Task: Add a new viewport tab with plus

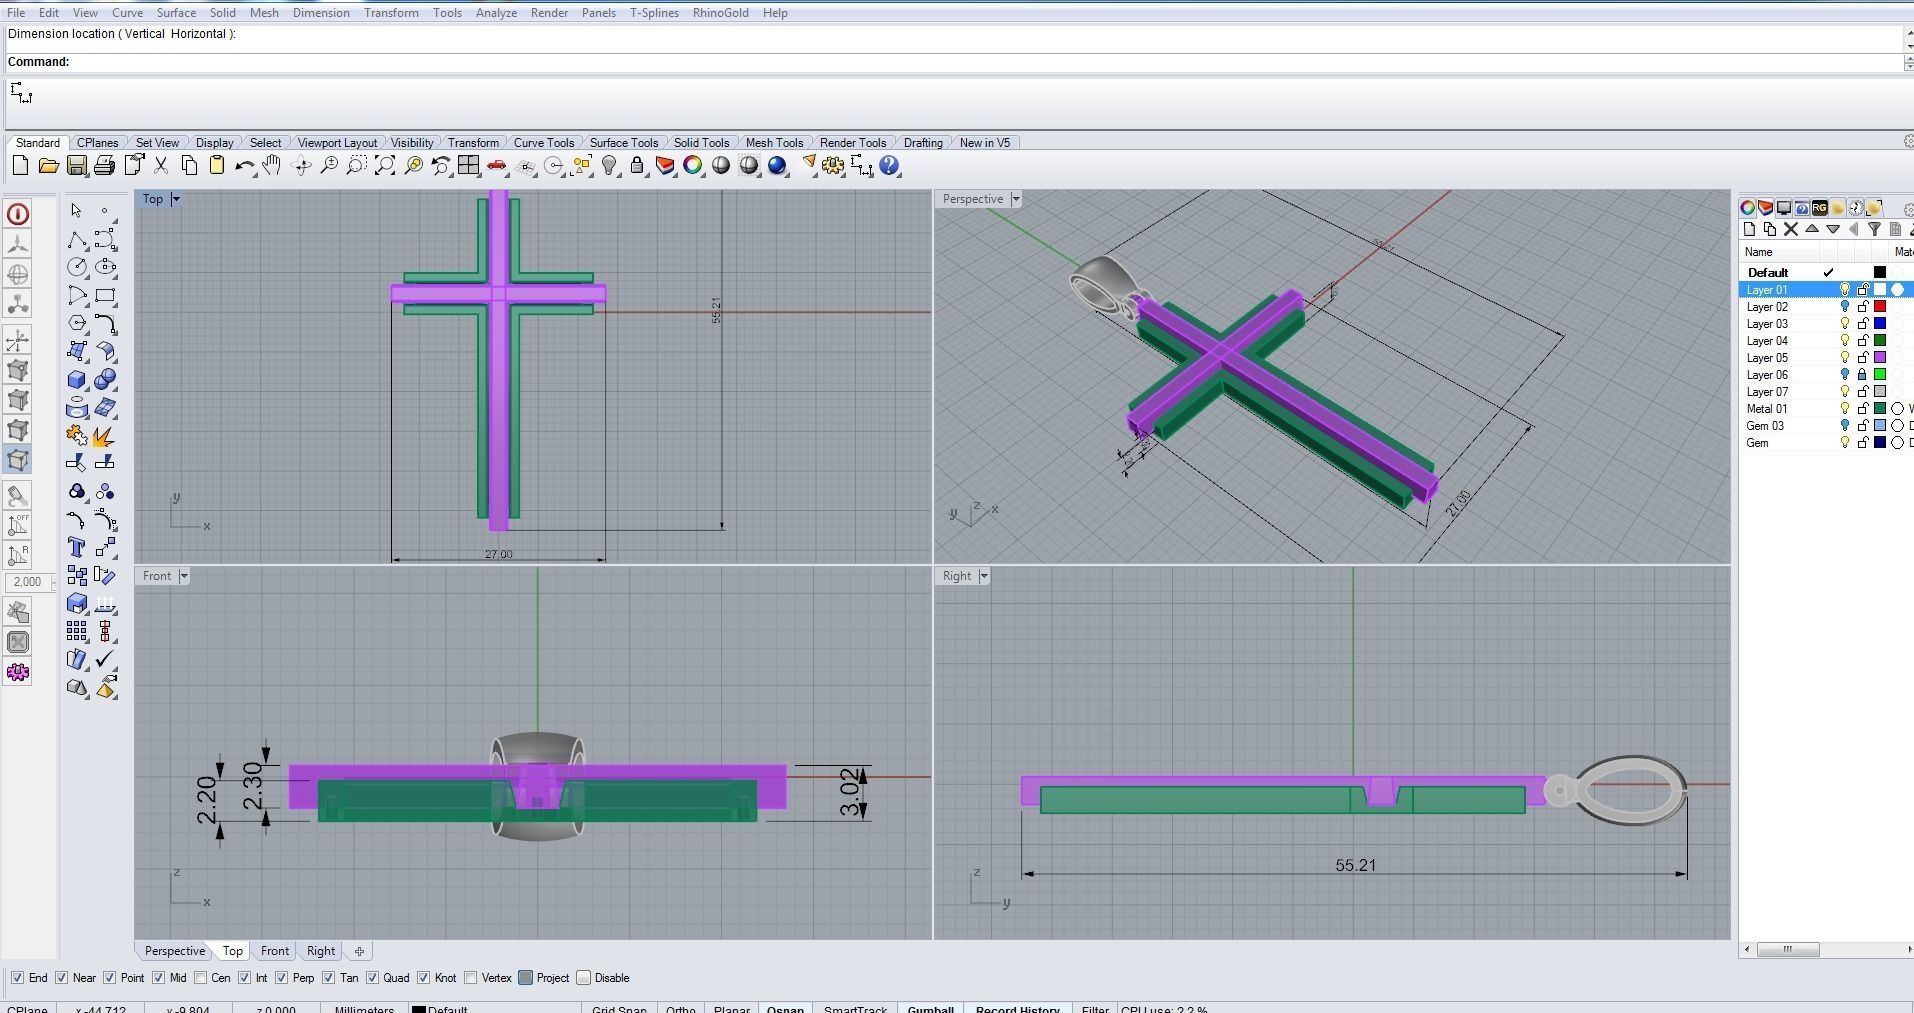Action: coord(359,951)
